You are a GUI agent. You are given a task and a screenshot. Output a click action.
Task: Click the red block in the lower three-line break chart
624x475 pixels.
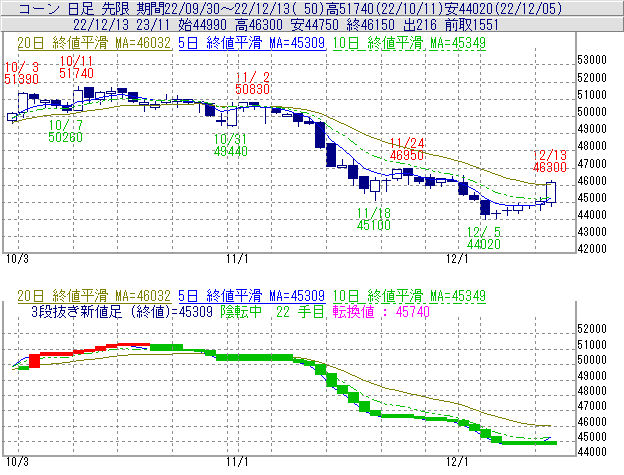(35, 361)
